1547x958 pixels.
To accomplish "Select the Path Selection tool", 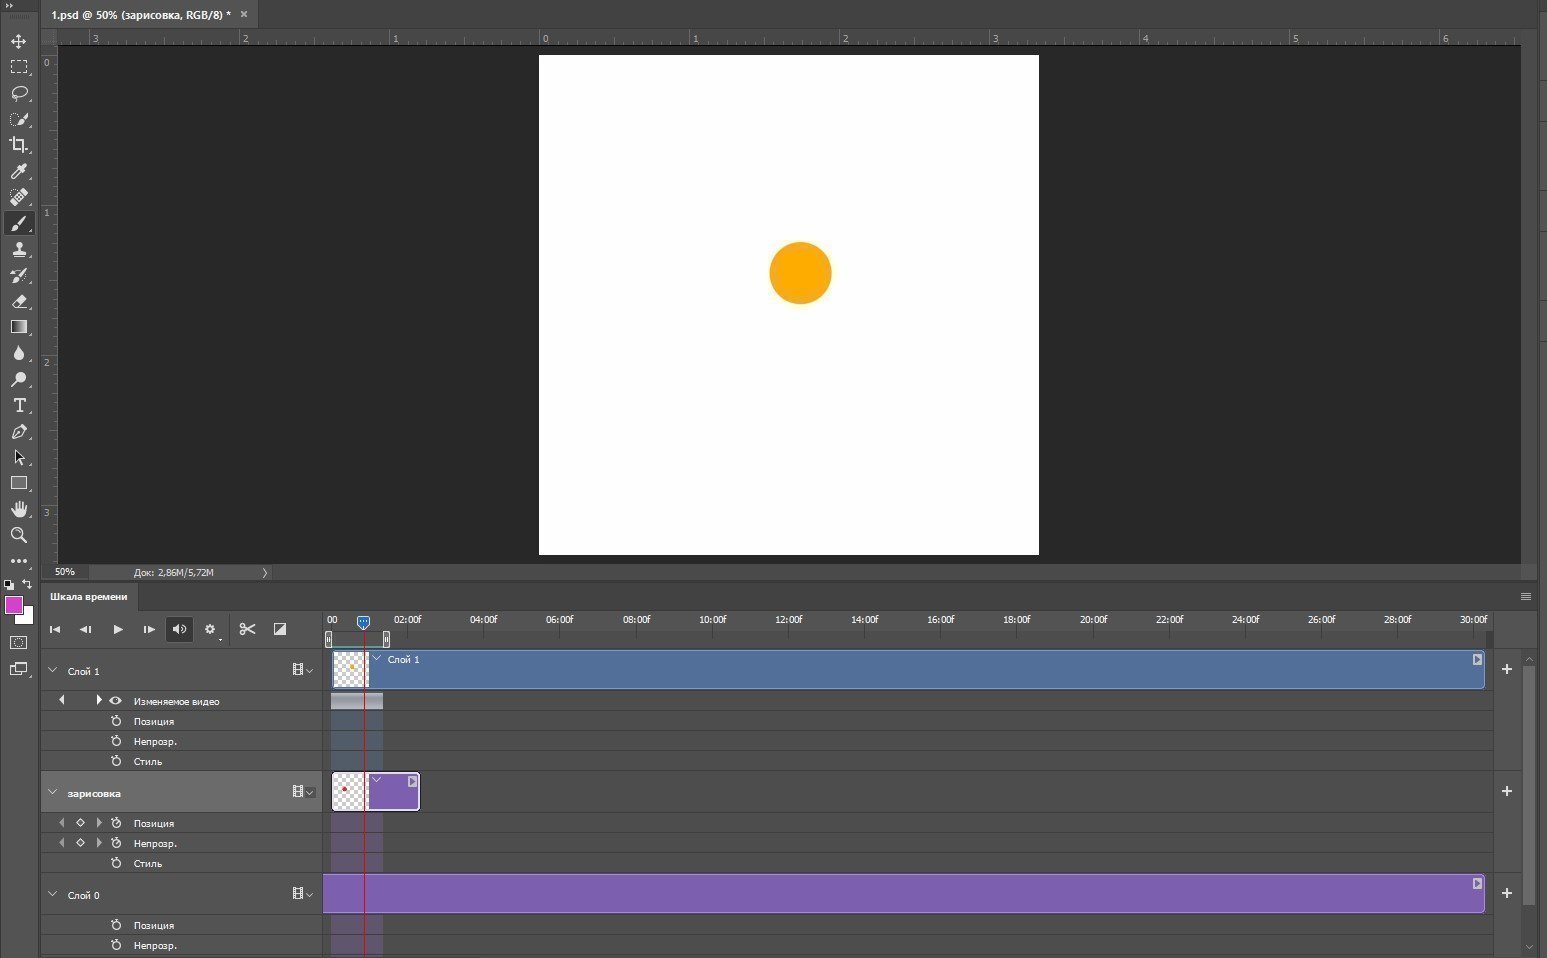I will coord(19,457).
